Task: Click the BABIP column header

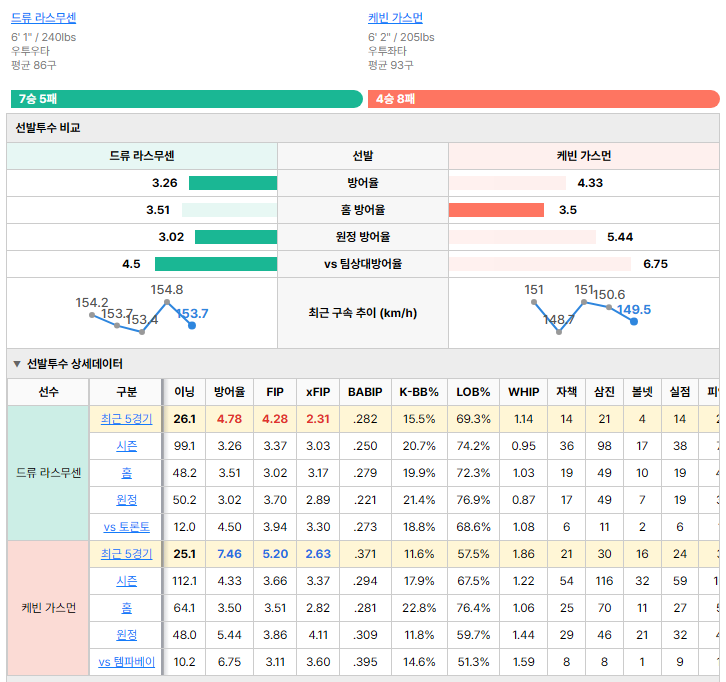Action: tap(365, 392)
